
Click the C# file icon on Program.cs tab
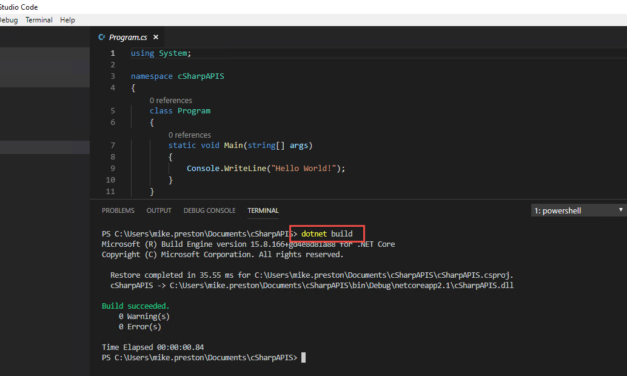coord(102,37)
